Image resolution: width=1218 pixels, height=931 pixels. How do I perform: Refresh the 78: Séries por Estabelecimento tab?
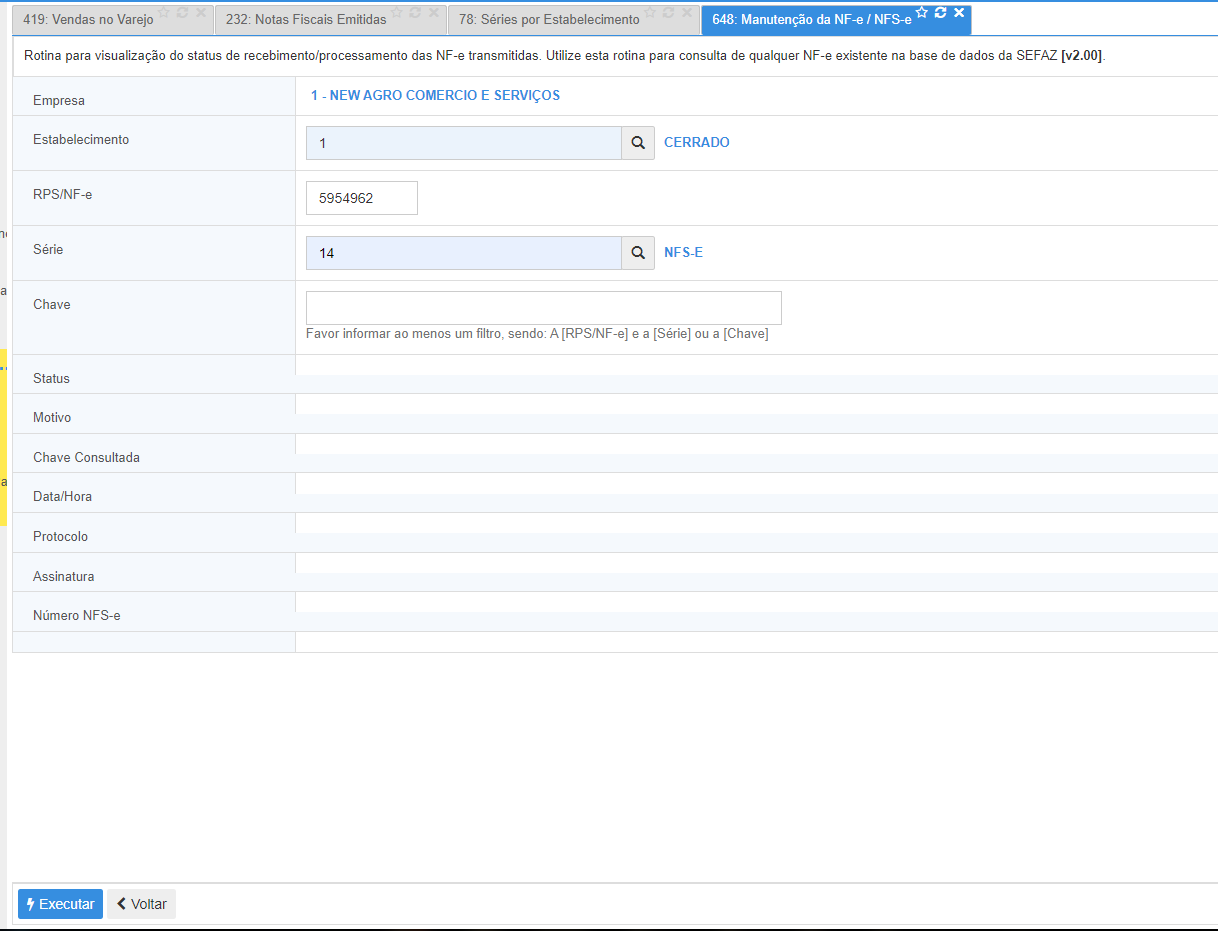pos(668,13)
